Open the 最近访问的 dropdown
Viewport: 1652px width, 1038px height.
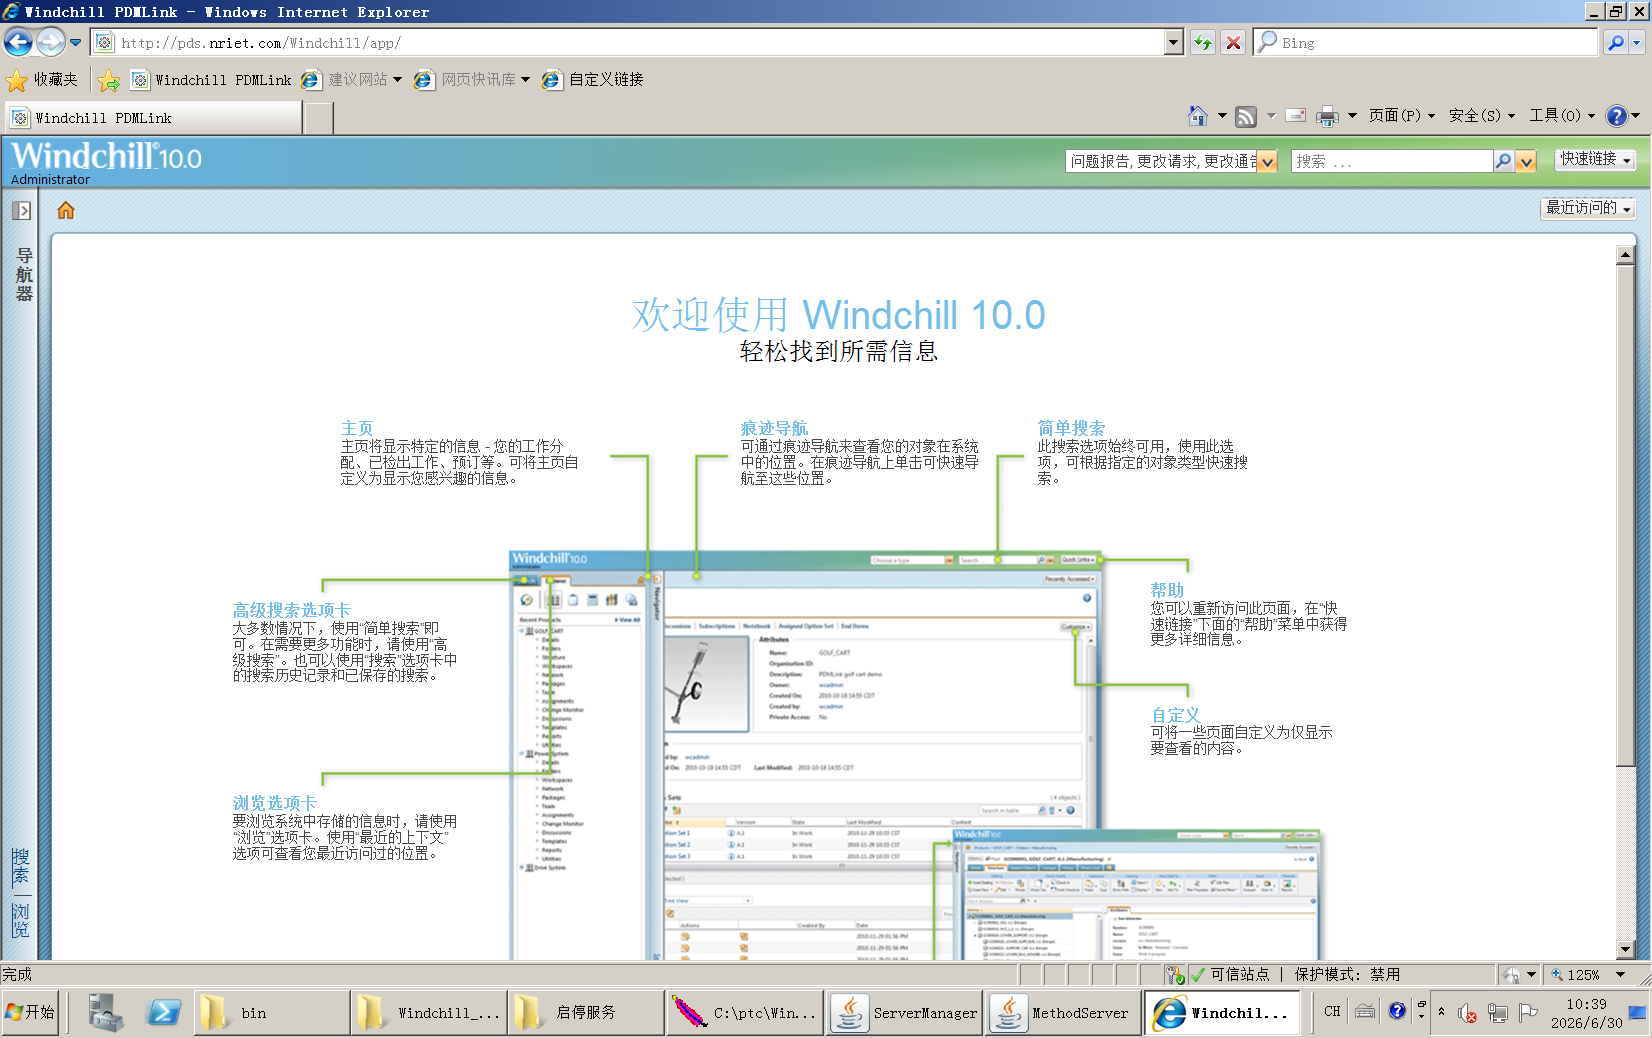pos(1589,208)
